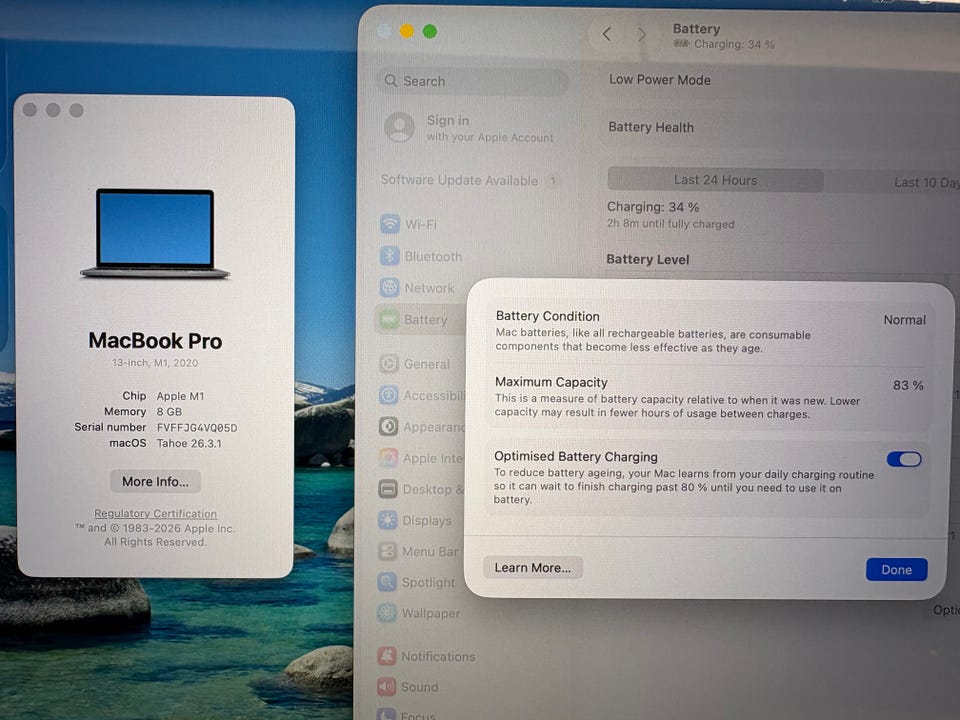Click the Apple Intelligence sidebar icon
Viewport: 960px width, 720px height.
(389, 457)
